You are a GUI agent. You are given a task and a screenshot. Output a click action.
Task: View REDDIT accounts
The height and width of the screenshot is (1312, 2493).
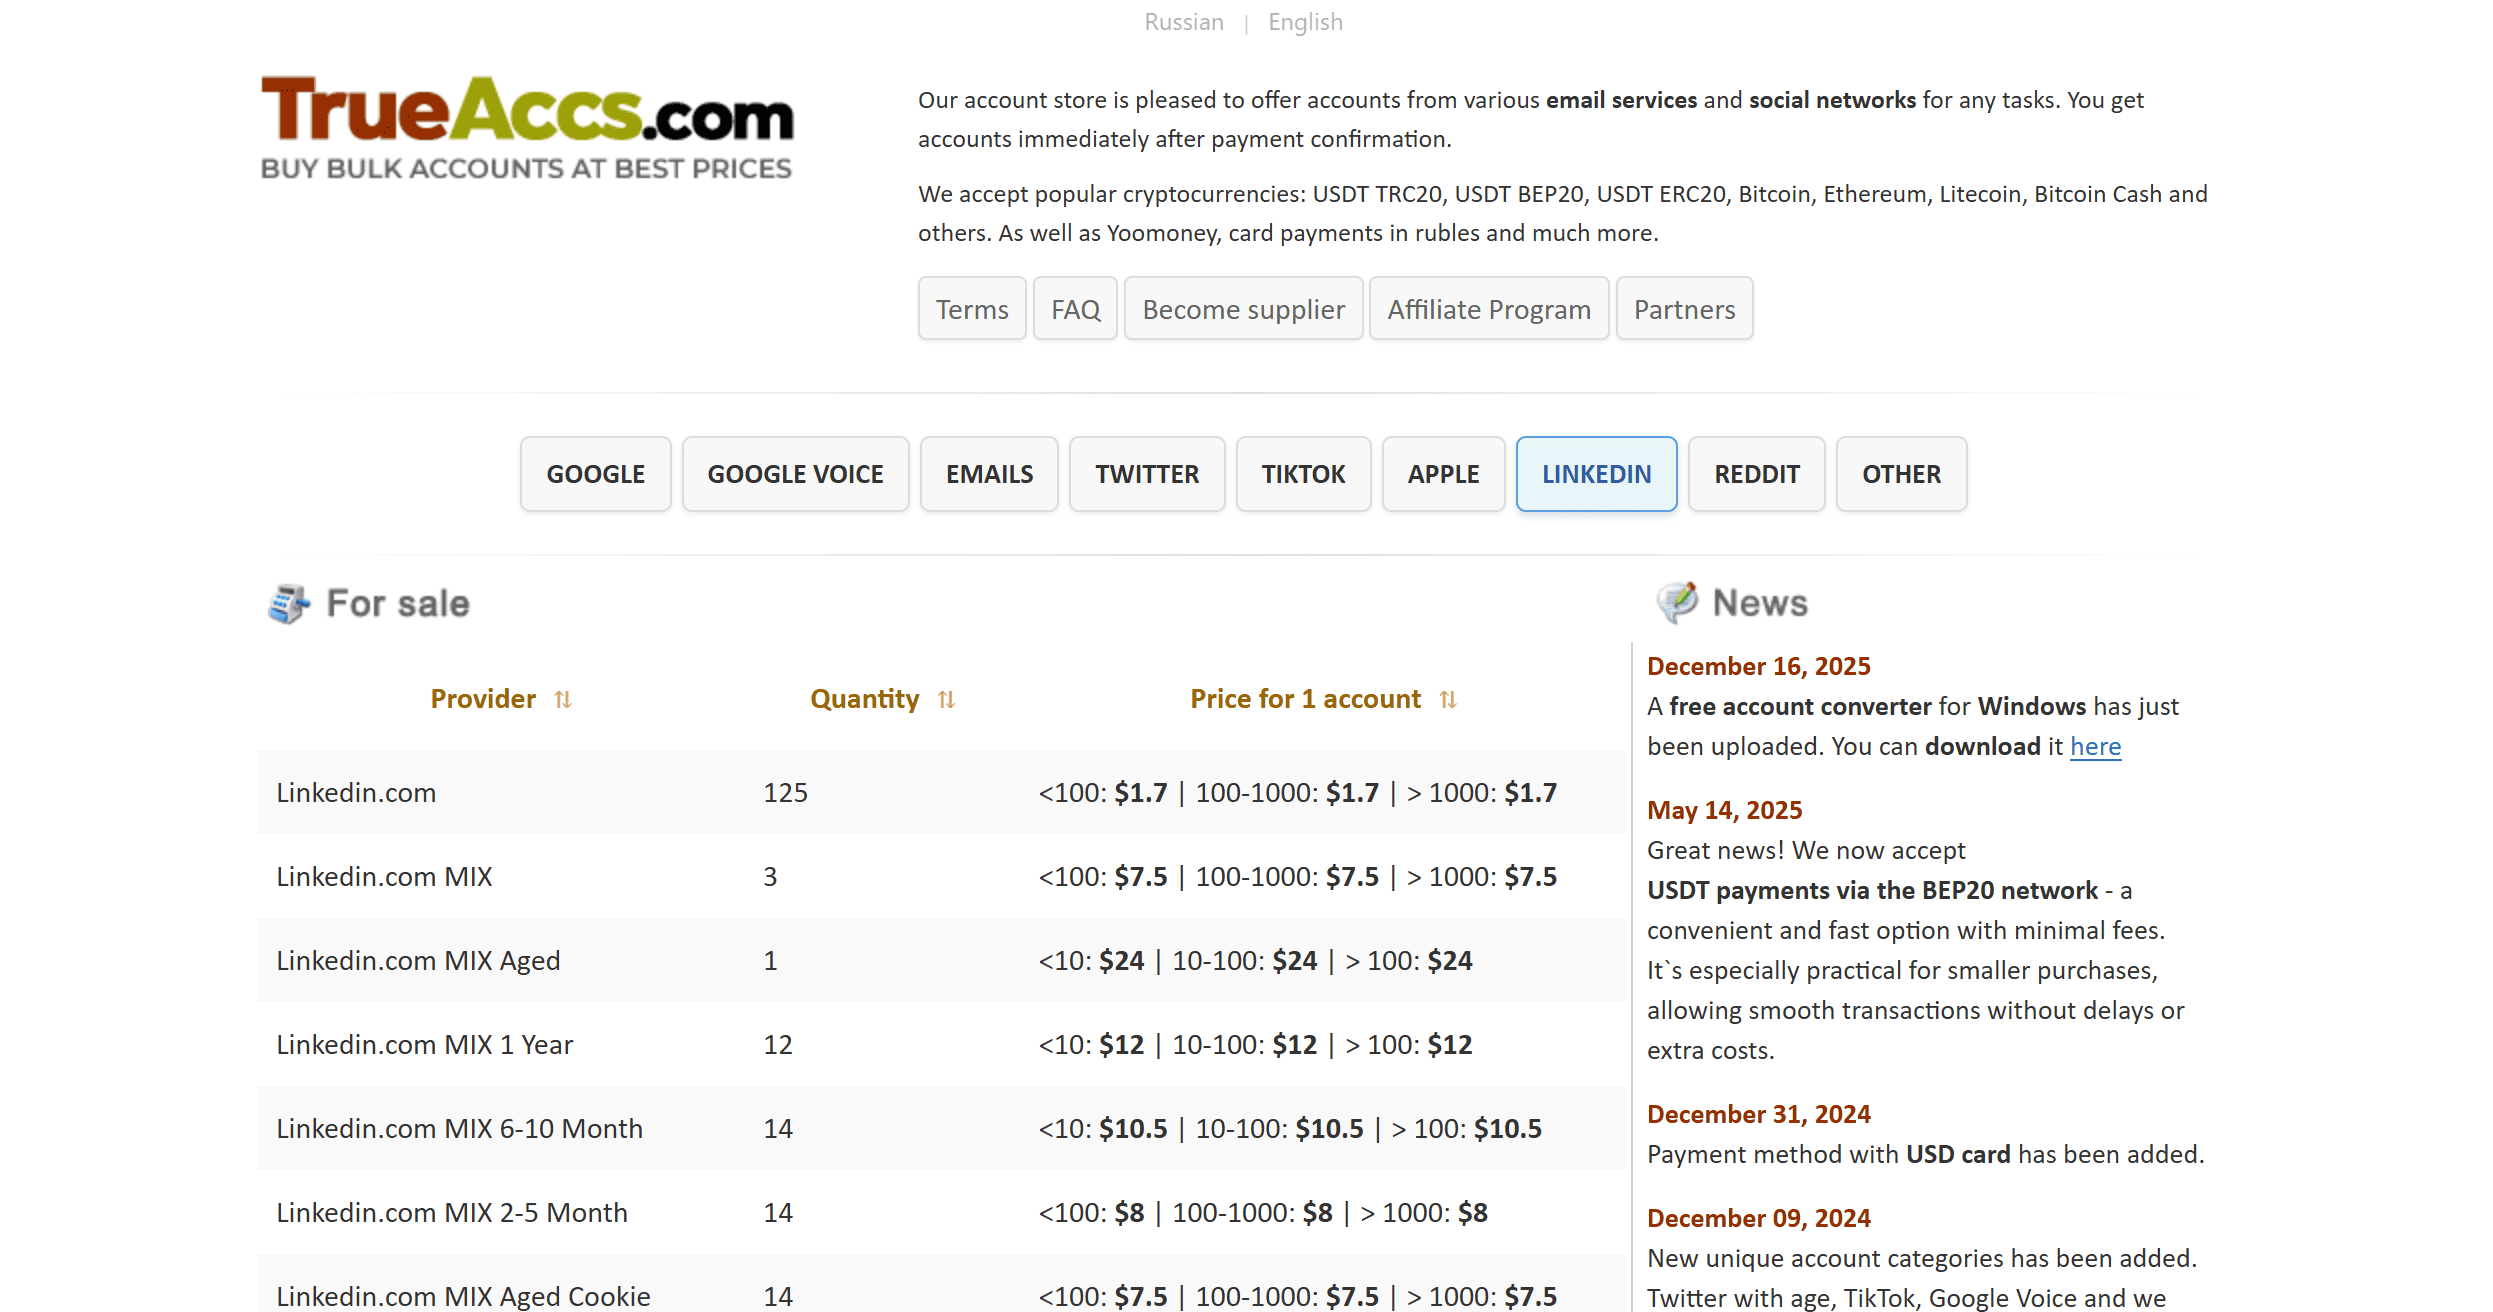point(1756,473)
